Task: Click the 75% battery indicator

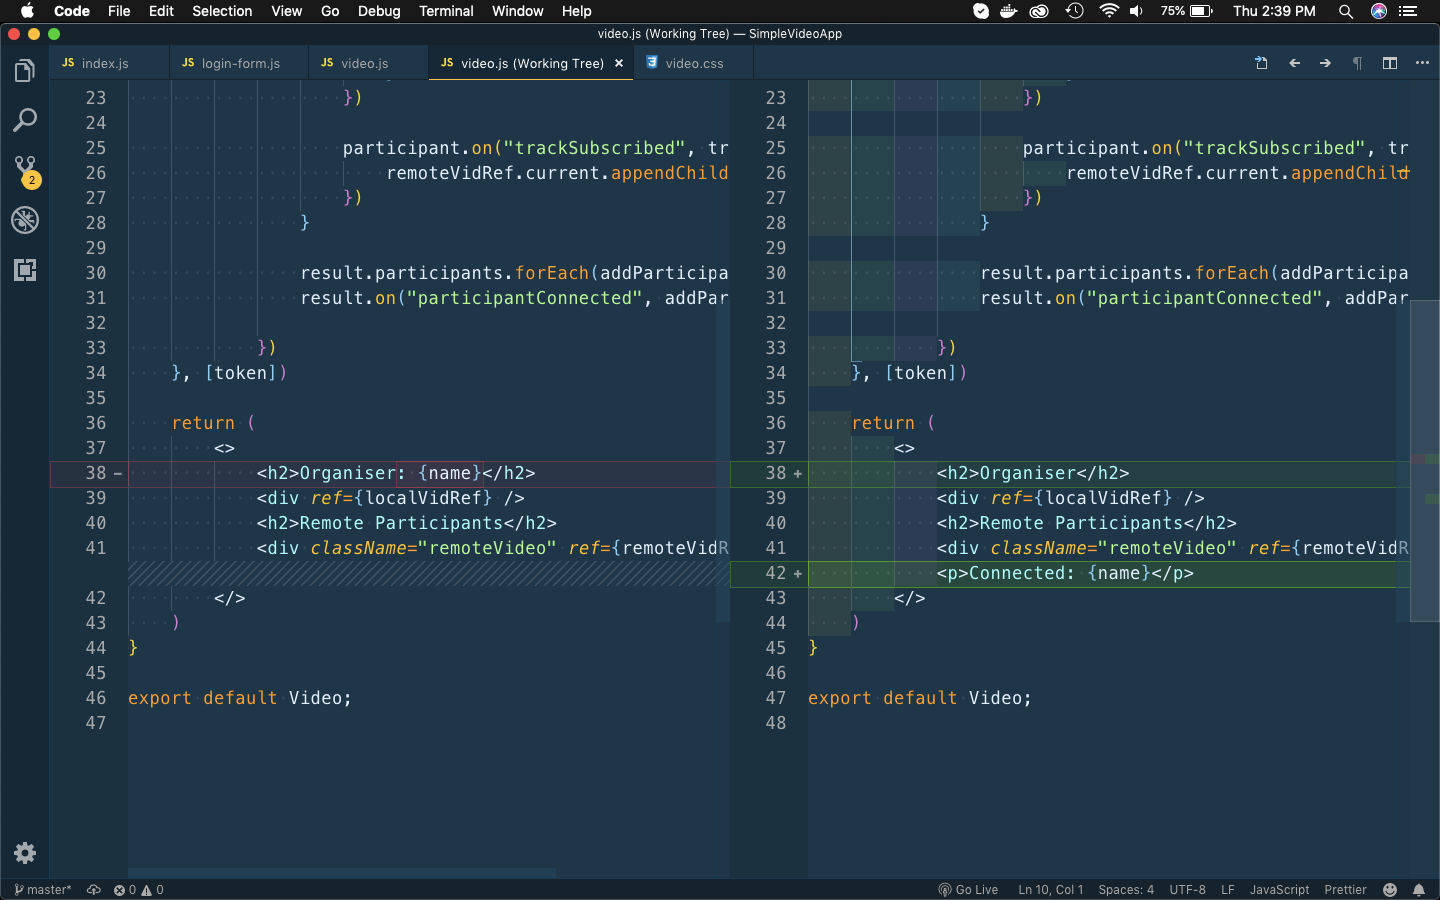Action: (x=1187, y=11)
